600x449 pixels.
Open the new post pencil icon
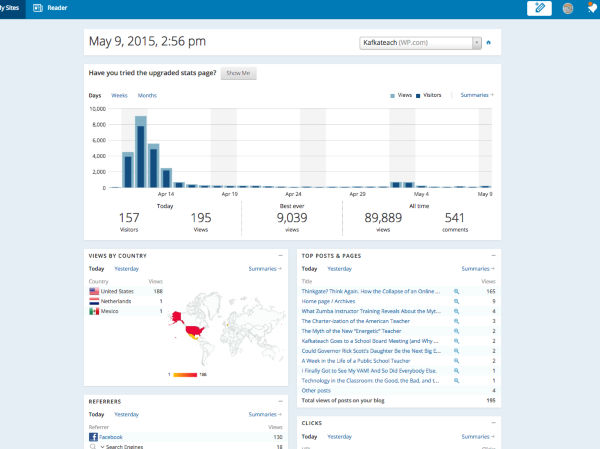540,8
